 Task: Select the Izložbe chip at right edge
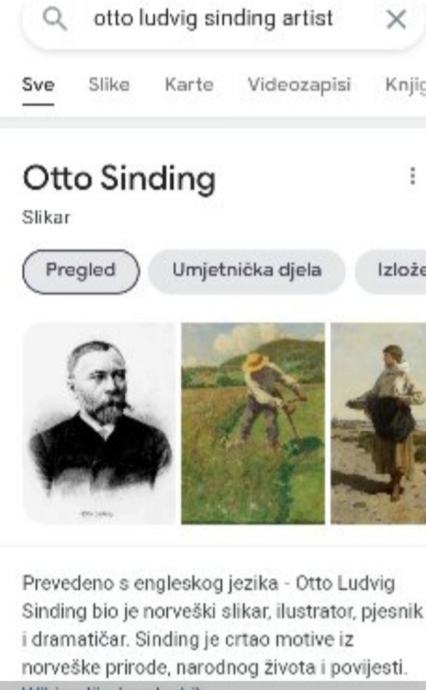(x=391, y=271)
